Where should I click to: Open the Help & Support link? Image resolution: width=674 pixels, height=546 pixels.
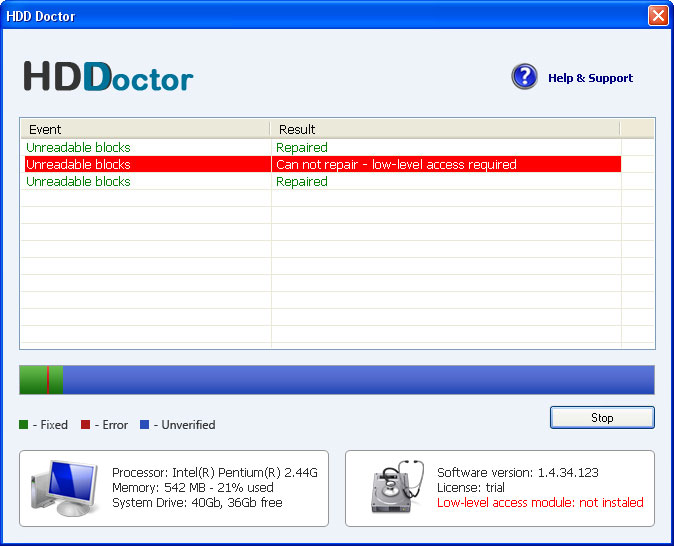pyautogui.click(x=590, y=78)
